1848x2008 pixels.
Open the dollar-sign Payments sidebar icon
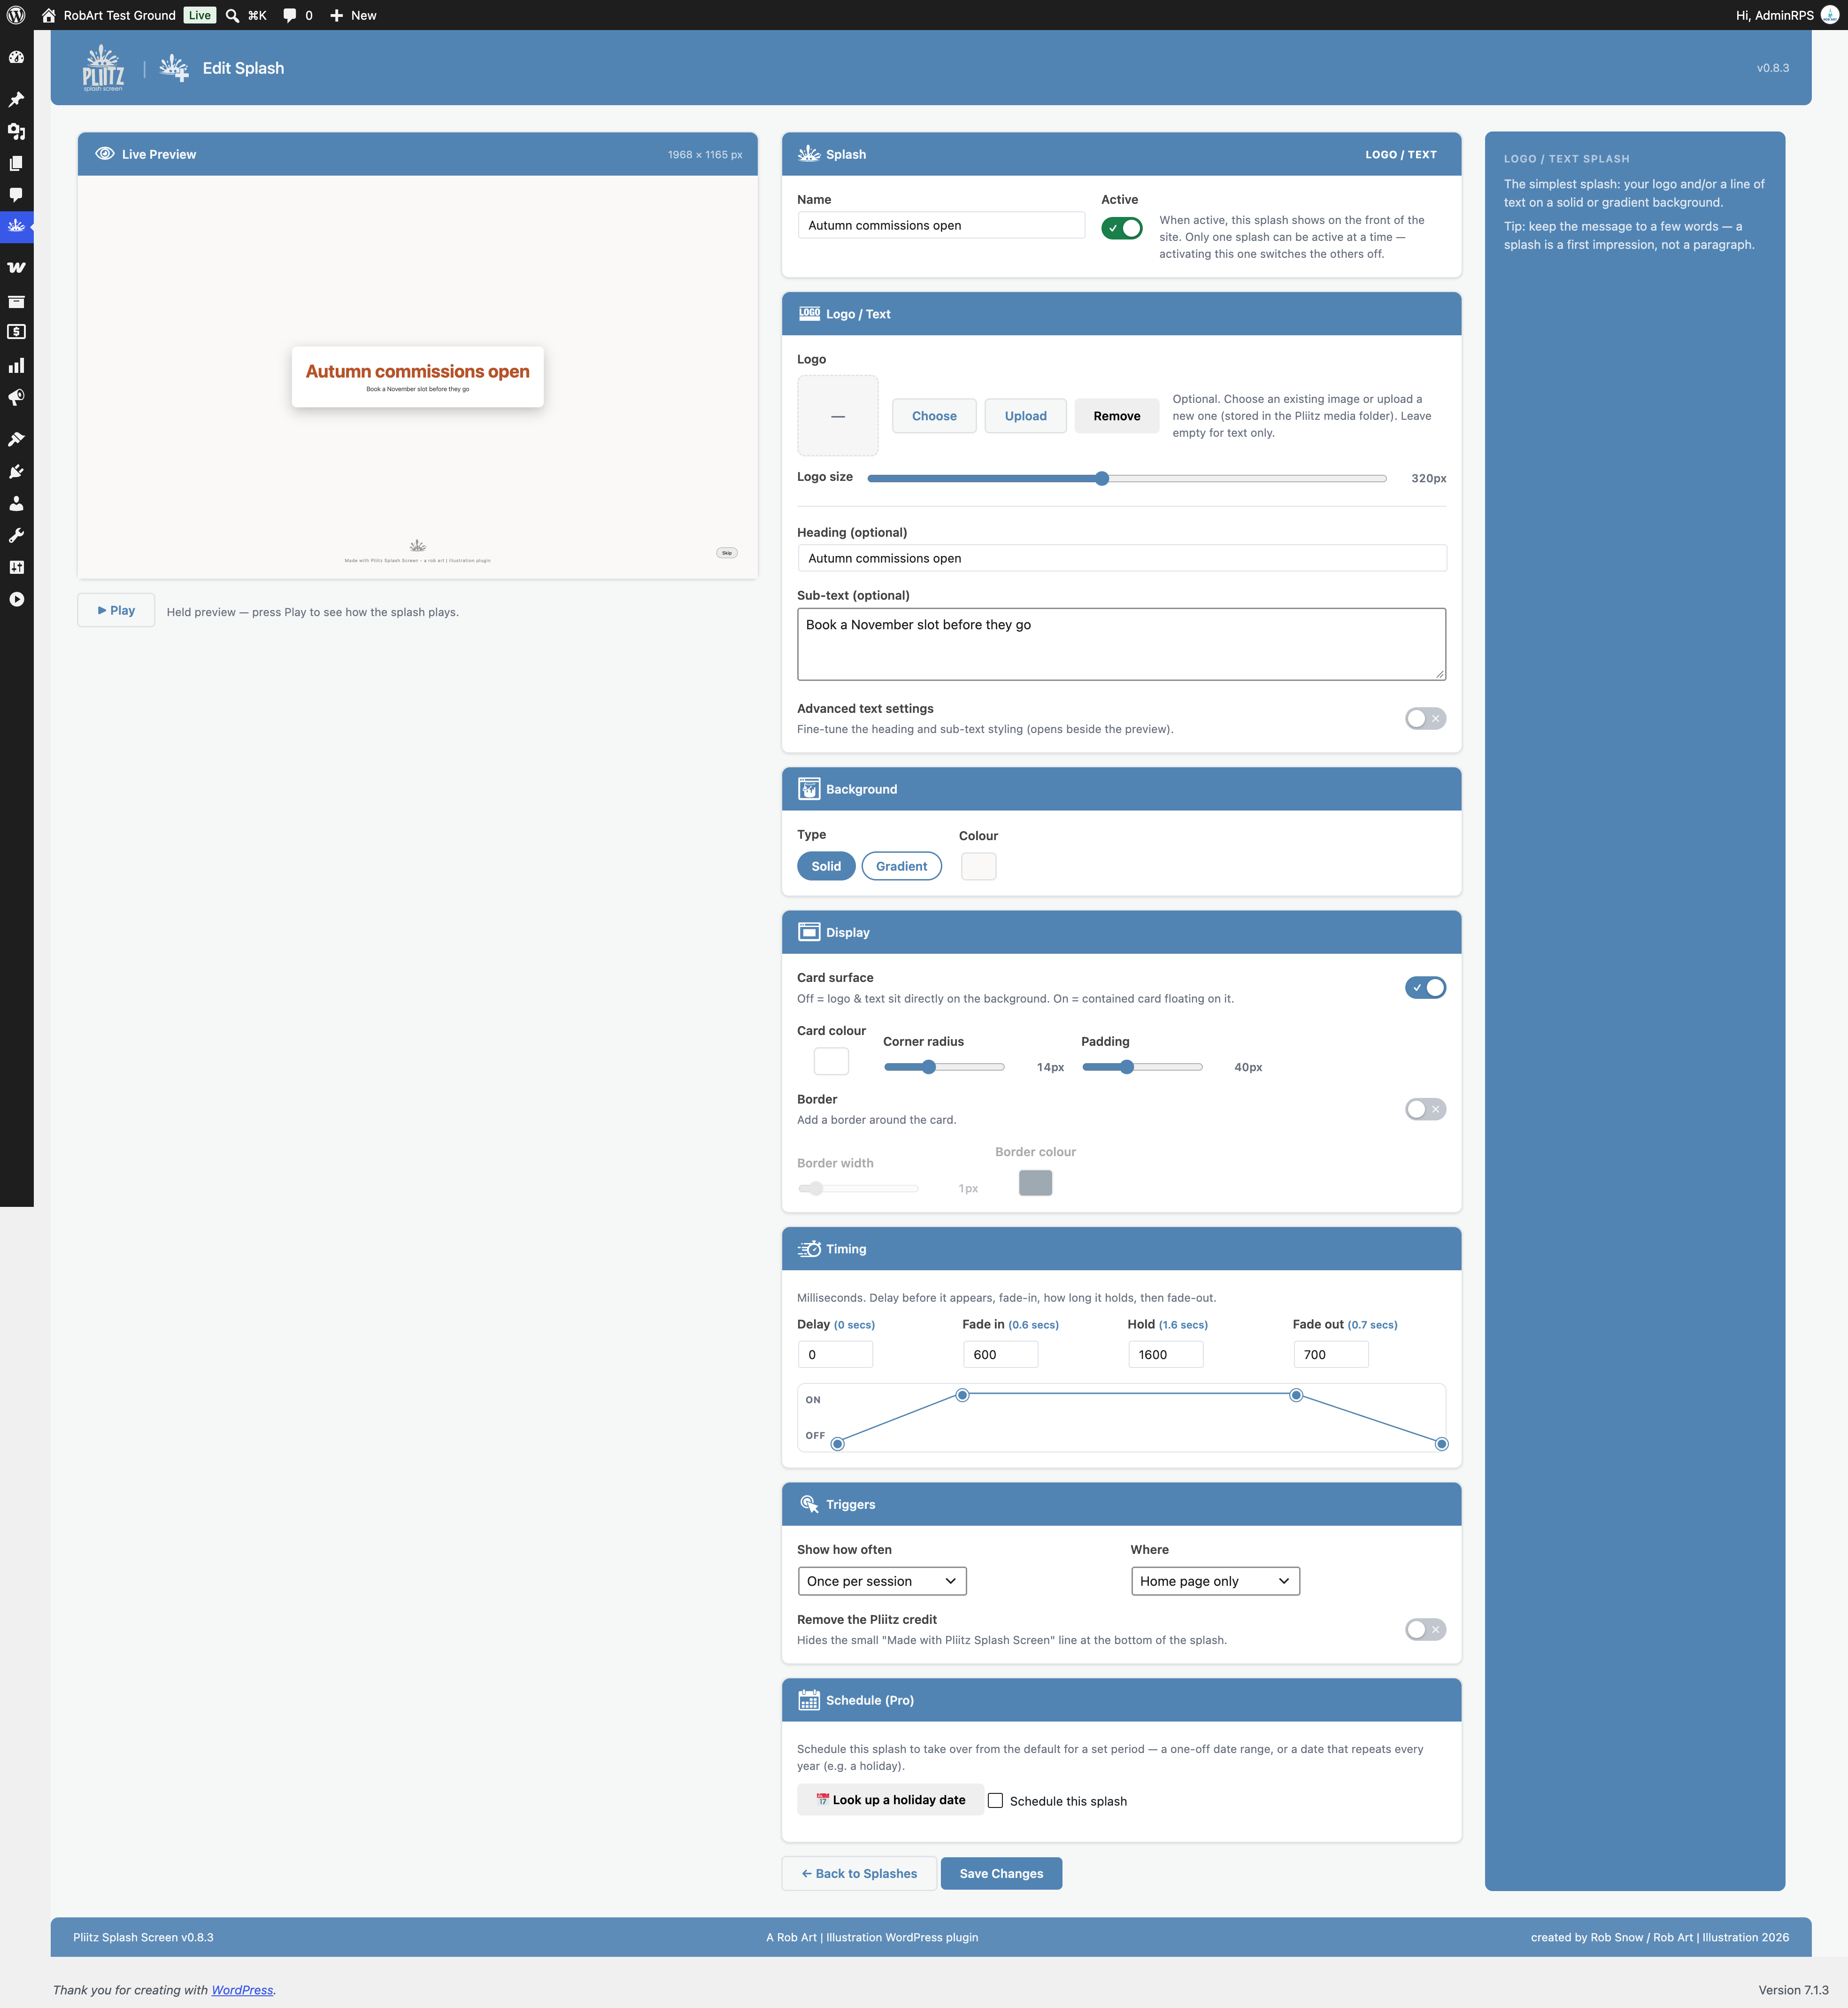16,332
